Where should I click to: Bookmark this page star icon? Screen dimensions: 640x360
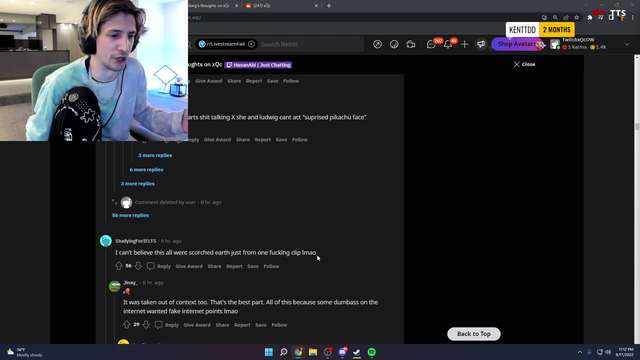[576, 17]
